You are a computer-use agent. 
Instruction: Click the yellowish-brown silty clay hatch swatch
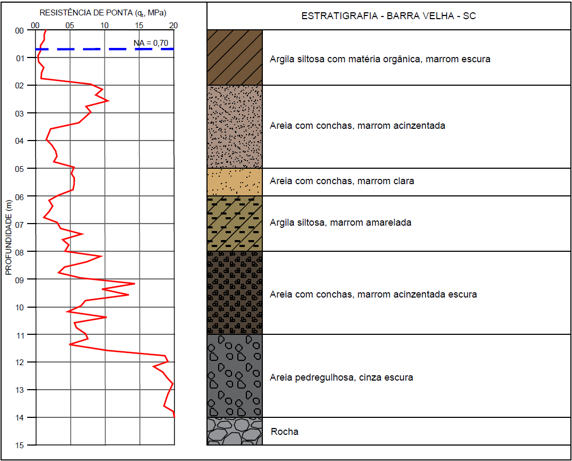(x=235, y=224)
